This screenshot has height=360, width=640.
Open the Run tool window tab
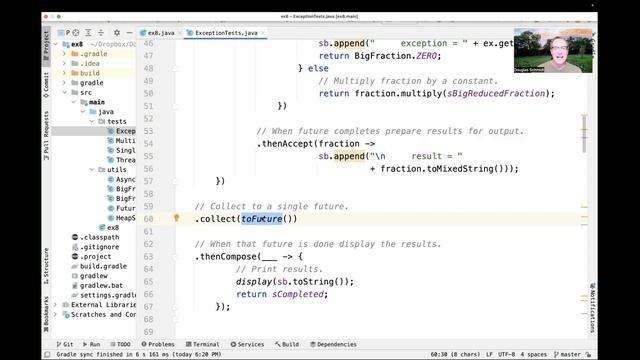[x=91, y=344]
